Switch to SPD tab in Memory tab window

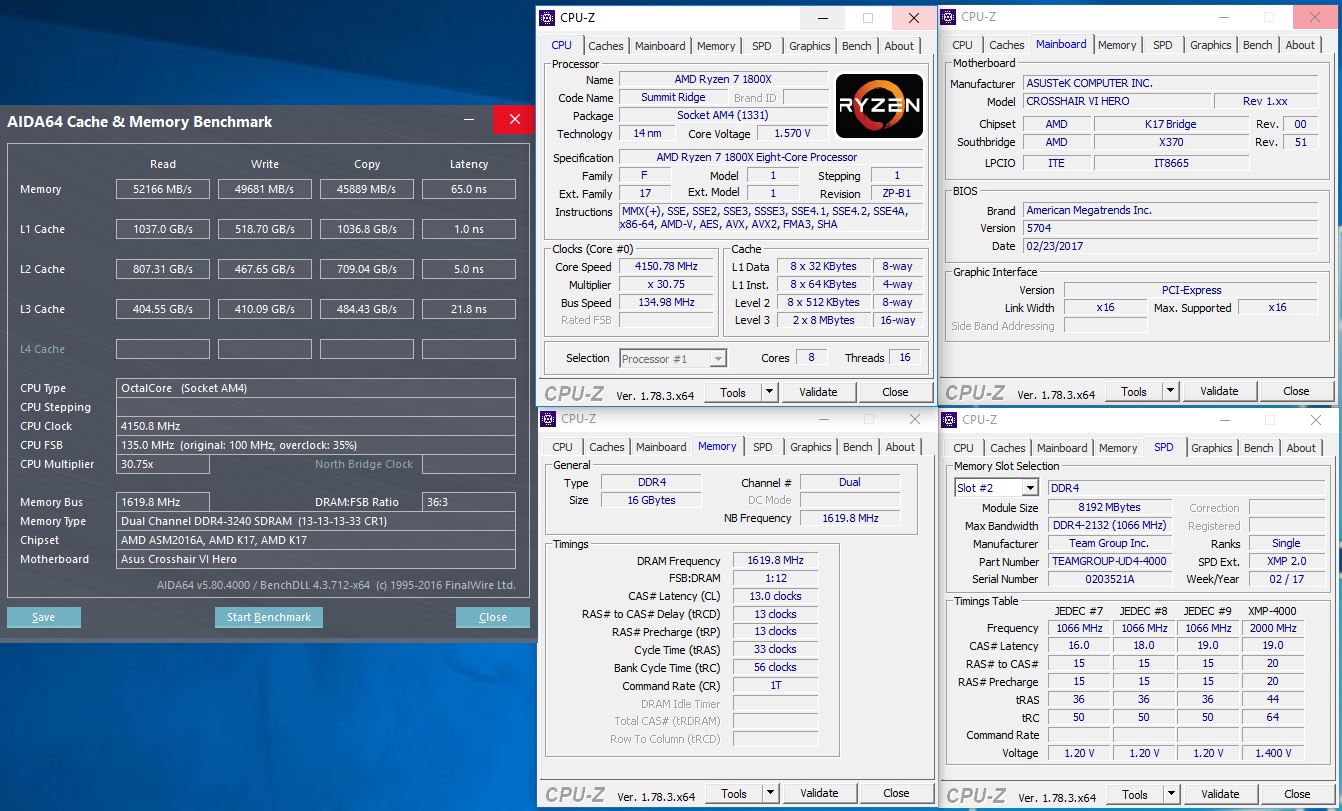[763, 447]
